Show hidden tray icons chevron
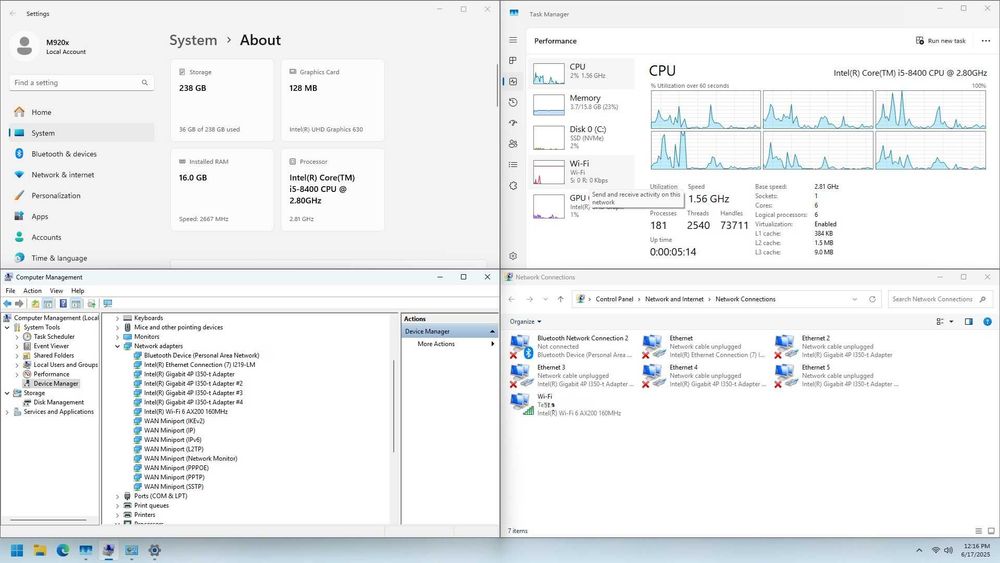The height and width of the screenshot is (563, 1000). [919, 550]
